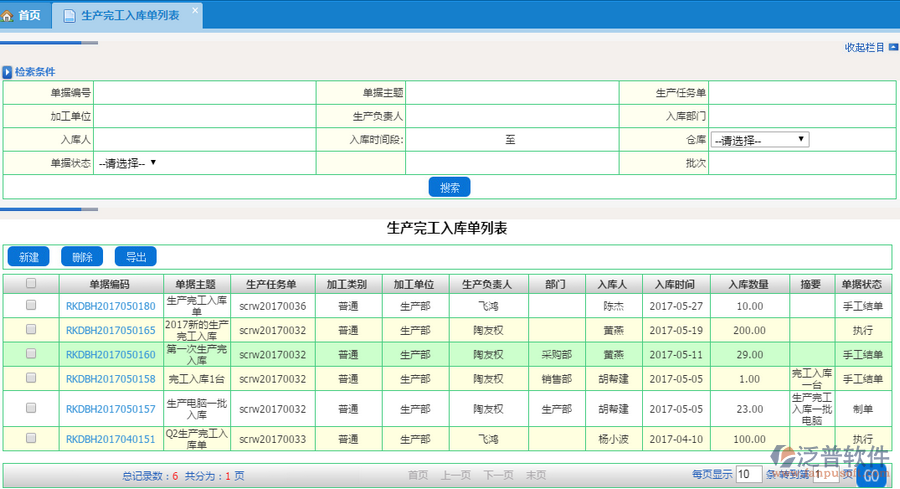Tick the checkbox for RKDBH2017040151
Image resolution: width=900 pixels, height=489 pixels.
[x=31, y=438]
